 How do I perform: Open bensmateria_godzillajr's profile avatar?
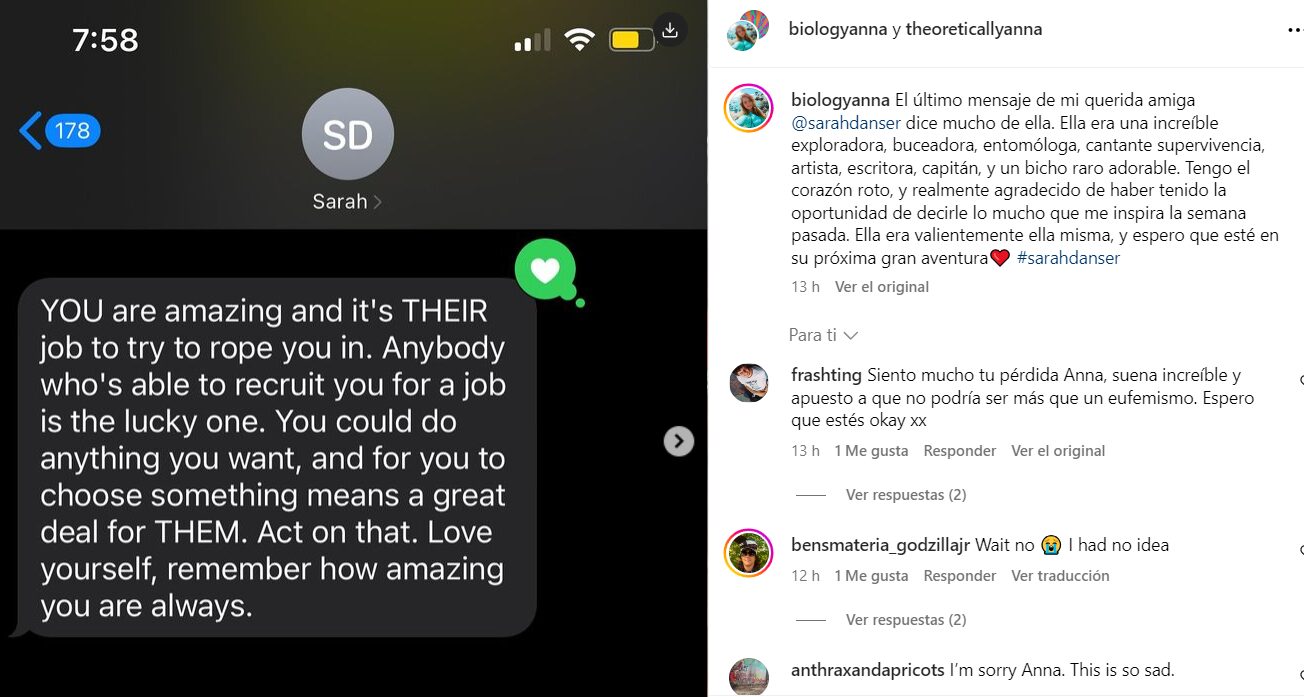click(749, 553)
